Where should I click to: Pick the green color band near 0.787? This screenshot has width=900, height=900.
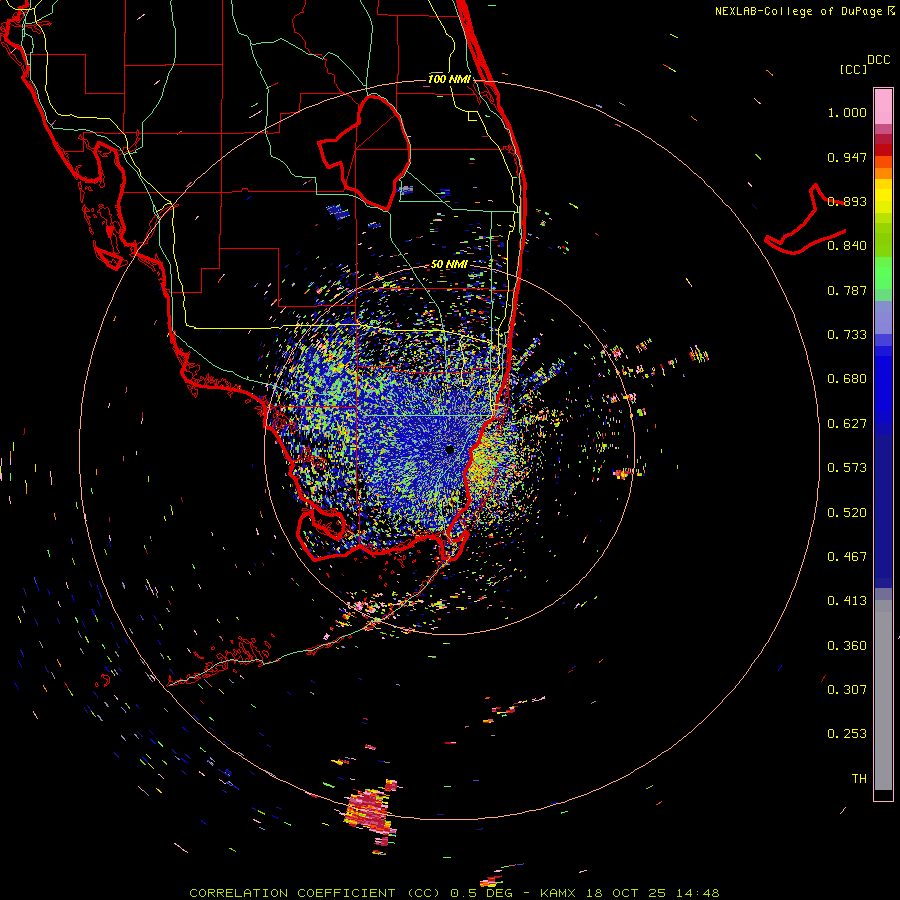click(x=883, y=278)
